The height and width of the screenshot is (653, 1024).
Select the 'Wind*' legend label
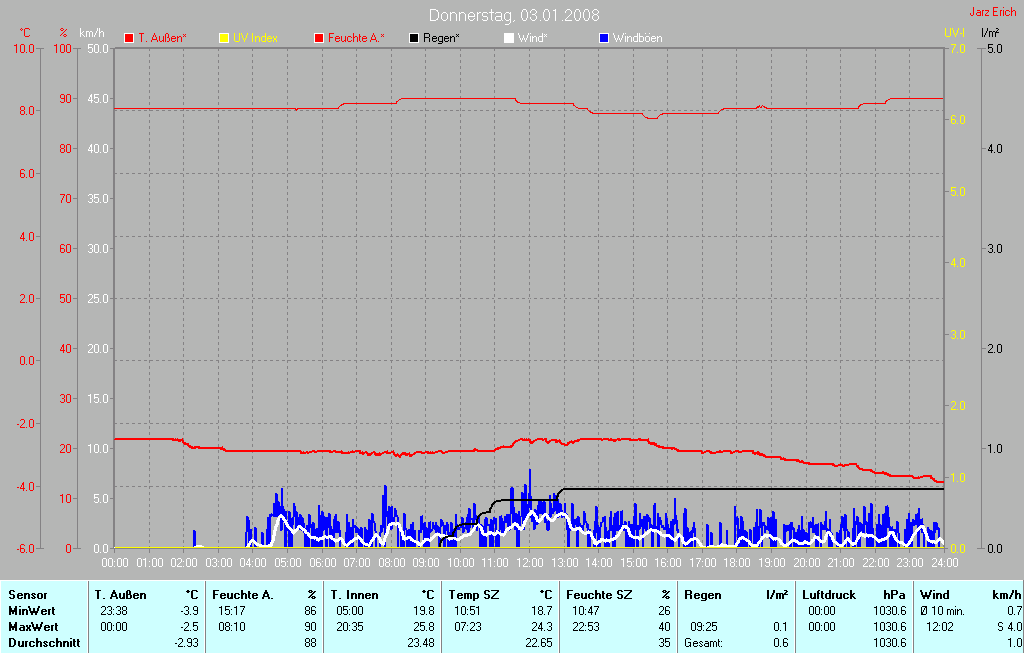[x=532, y=38]
